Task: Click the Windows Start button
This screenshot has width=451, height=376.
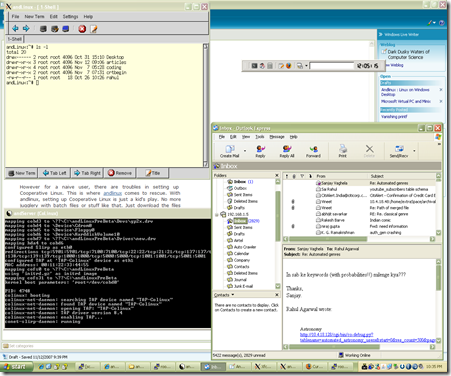Action: coord(17,367)
